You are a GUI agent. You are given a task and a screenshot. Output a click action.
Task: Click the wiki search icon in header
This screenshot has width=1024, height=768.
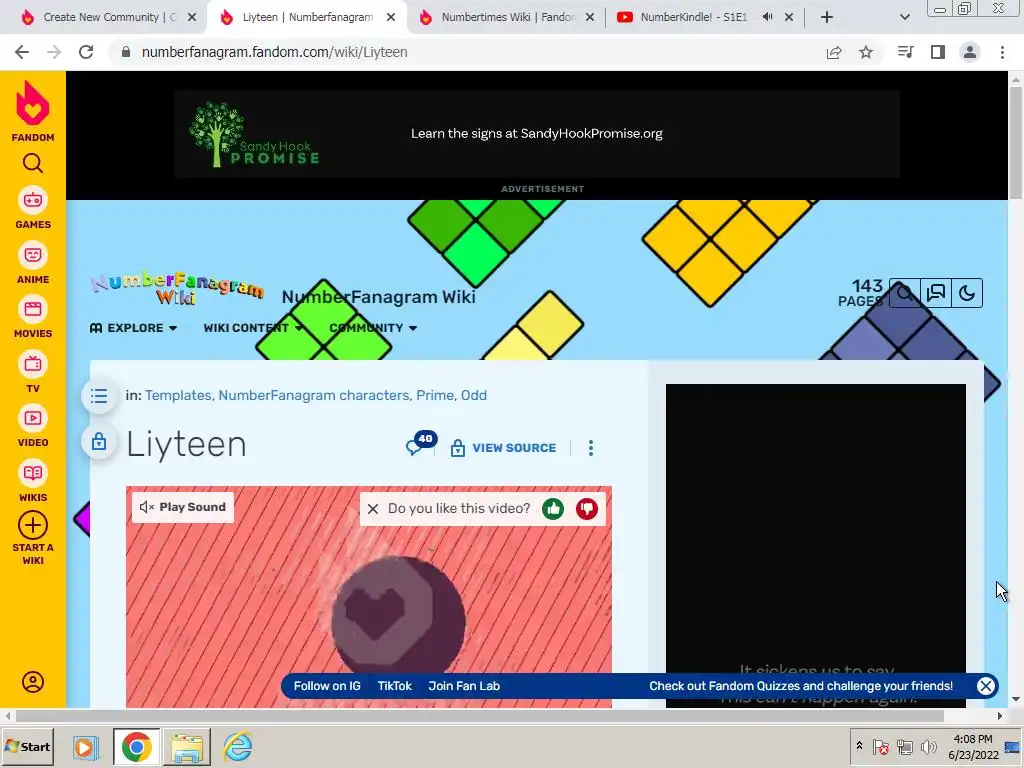905,293
